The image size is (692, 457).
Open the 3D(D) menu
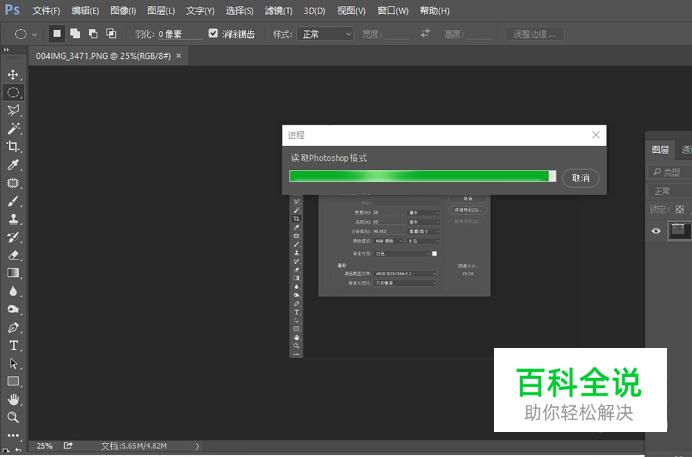click(315, 11)
